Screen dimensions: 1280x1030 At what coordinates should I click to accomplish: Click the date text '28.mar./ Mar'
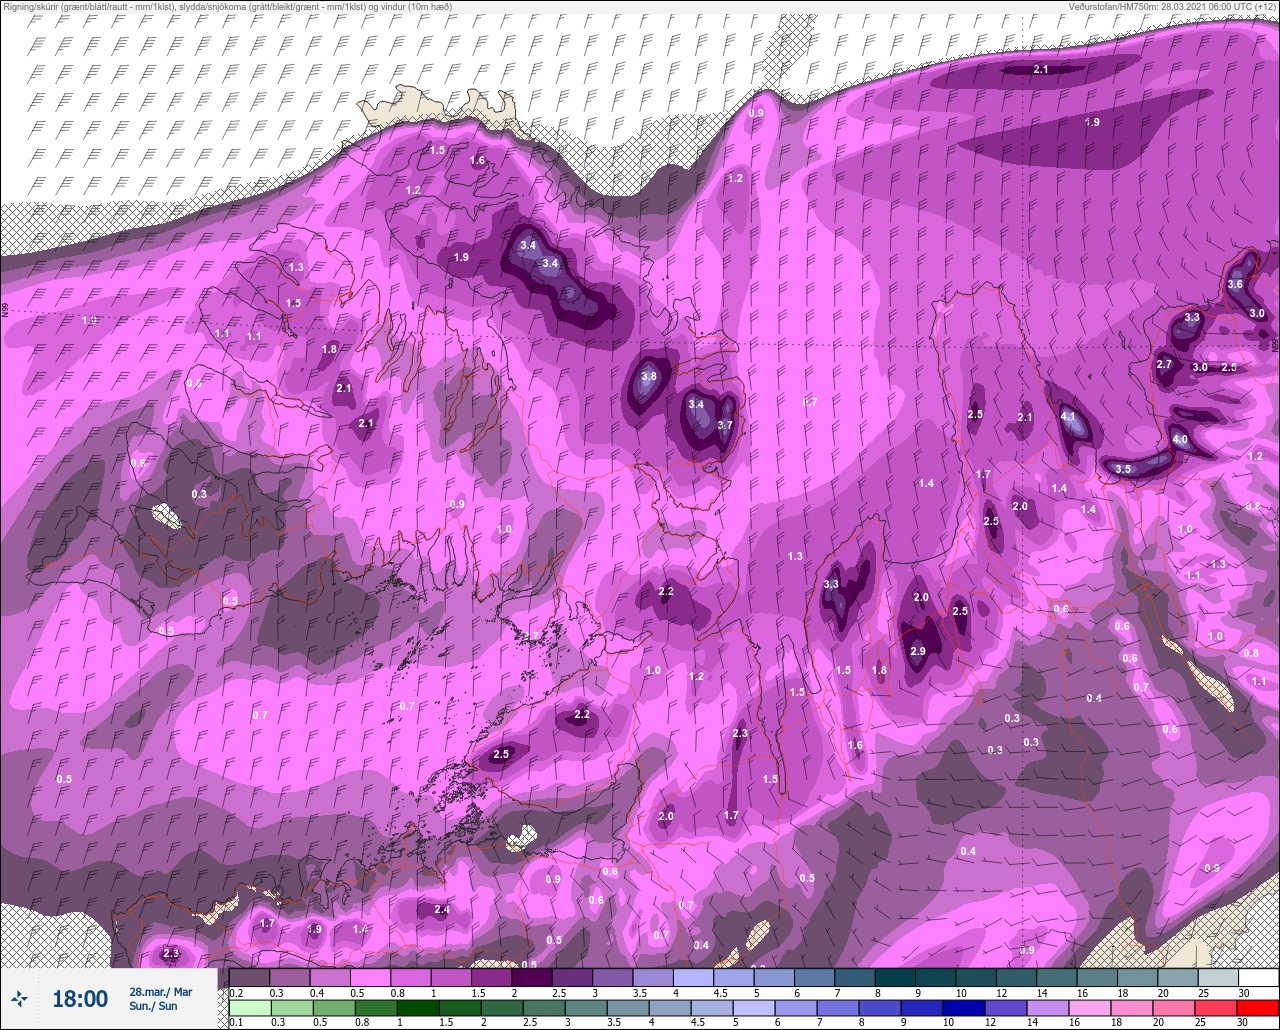160,992
